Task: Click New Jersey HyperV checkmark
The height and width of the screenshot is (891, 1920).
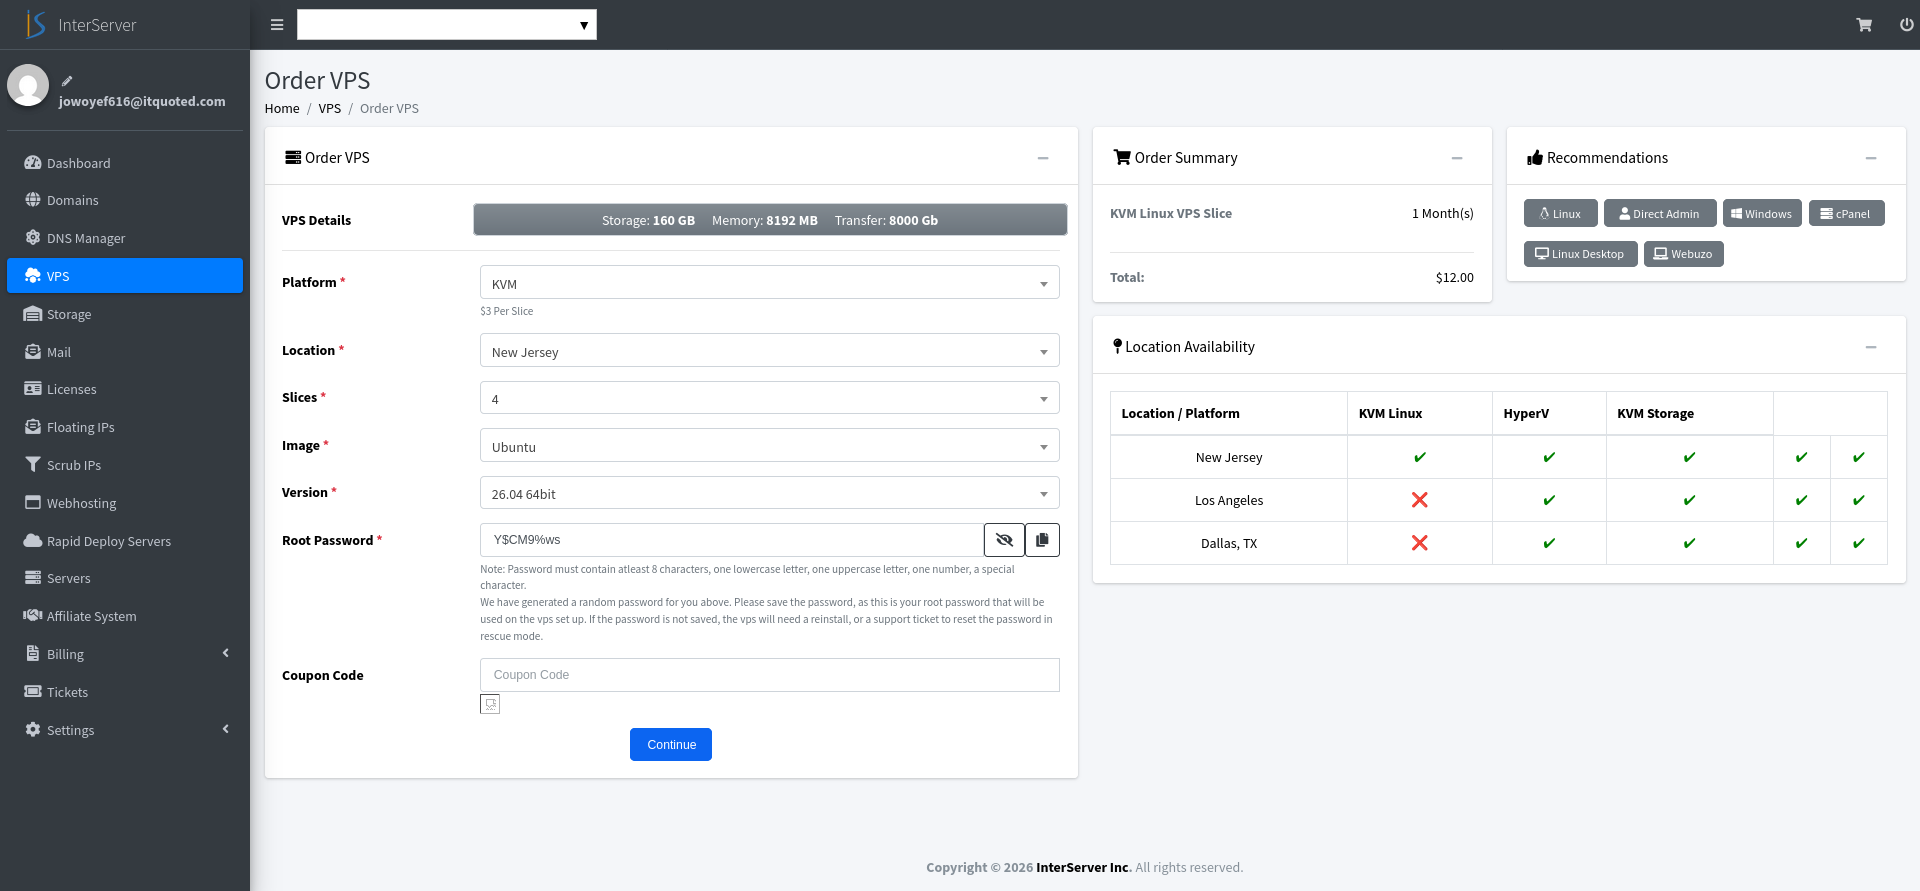Action: (x=1549, y=457)
